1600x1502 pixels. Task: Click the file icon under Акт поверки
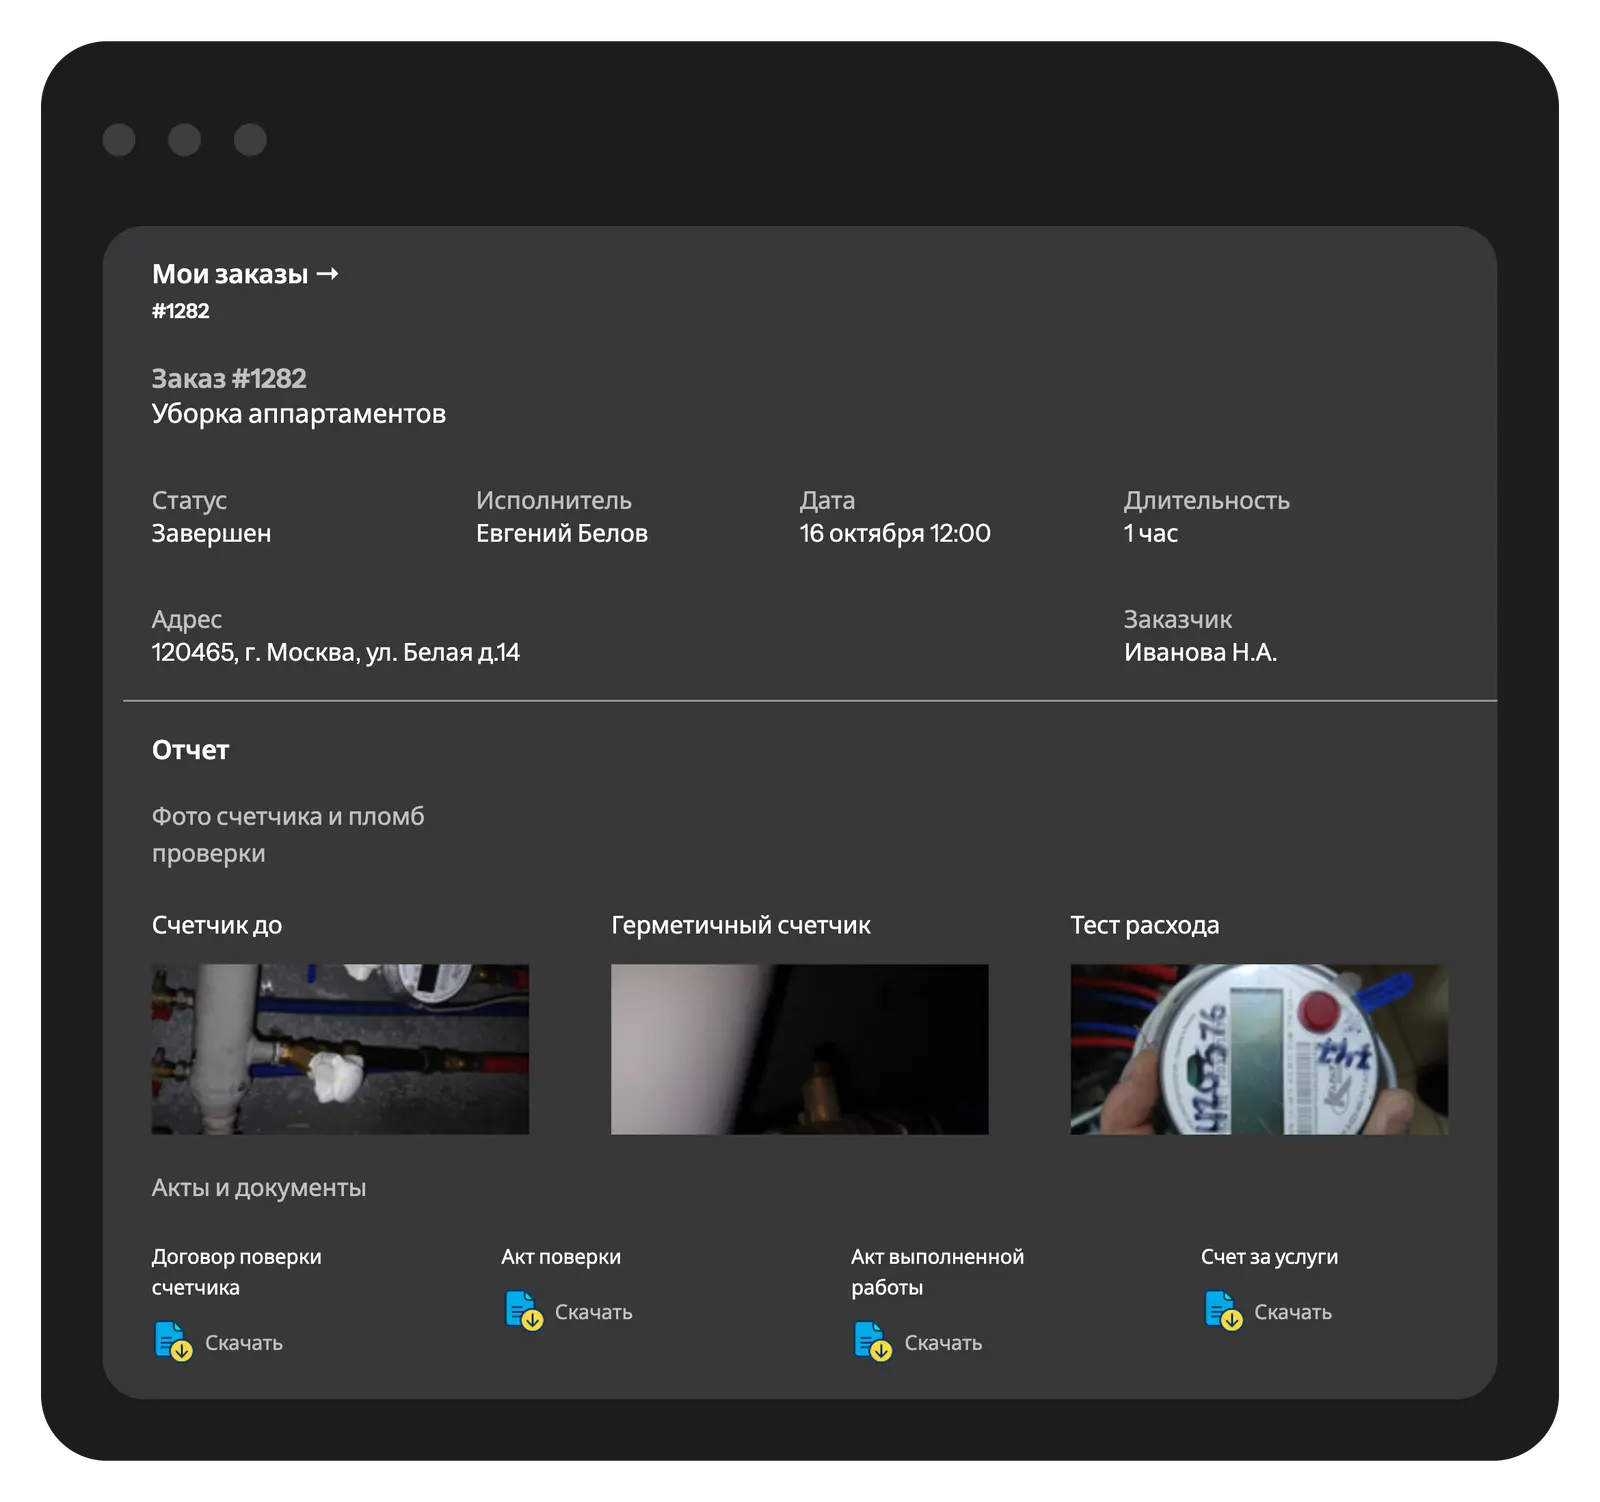523,1310
